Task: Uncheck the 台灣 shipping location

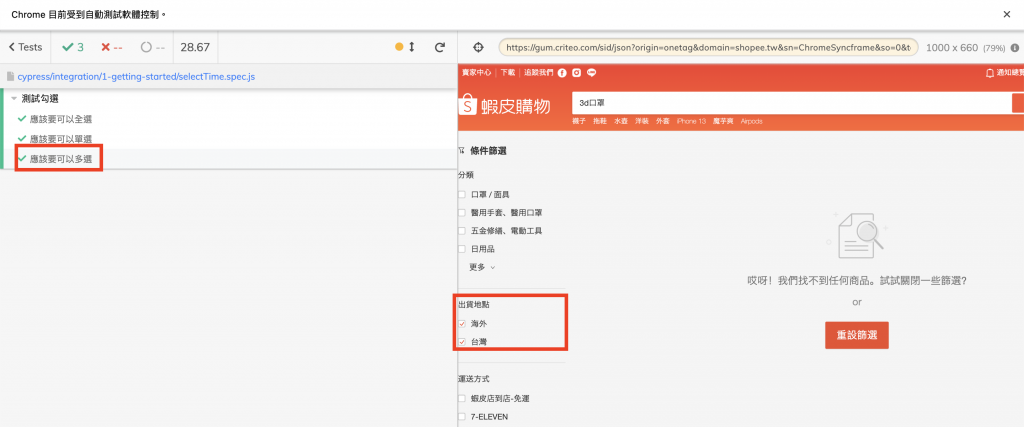Action: tap(462, 341)
